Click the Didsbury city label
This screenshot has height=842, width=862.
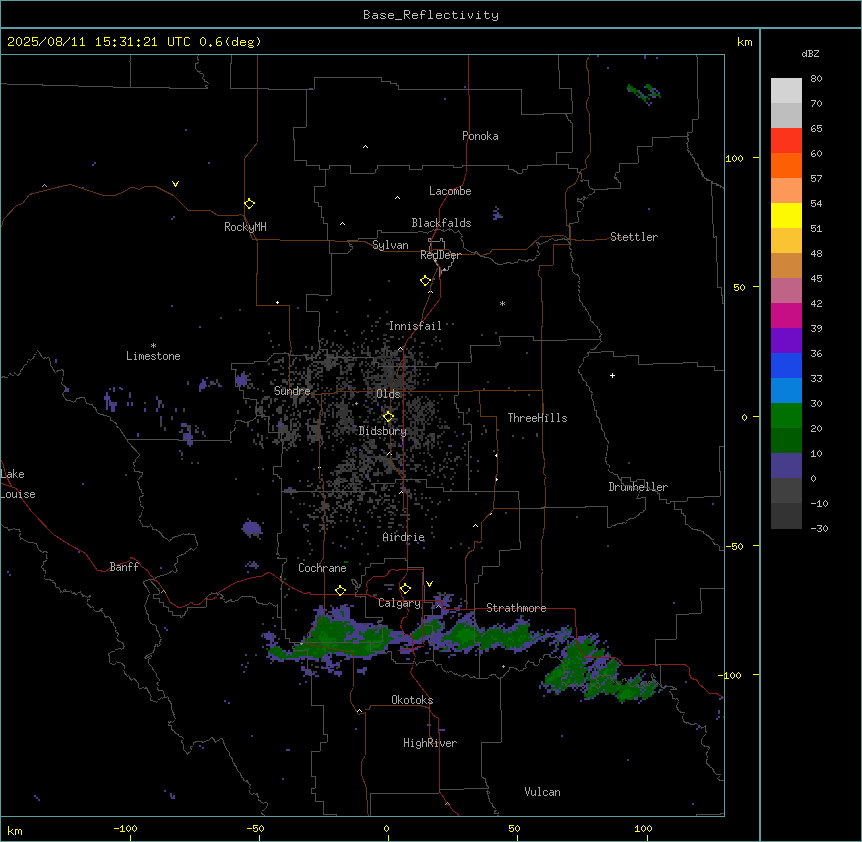point(383,431)
